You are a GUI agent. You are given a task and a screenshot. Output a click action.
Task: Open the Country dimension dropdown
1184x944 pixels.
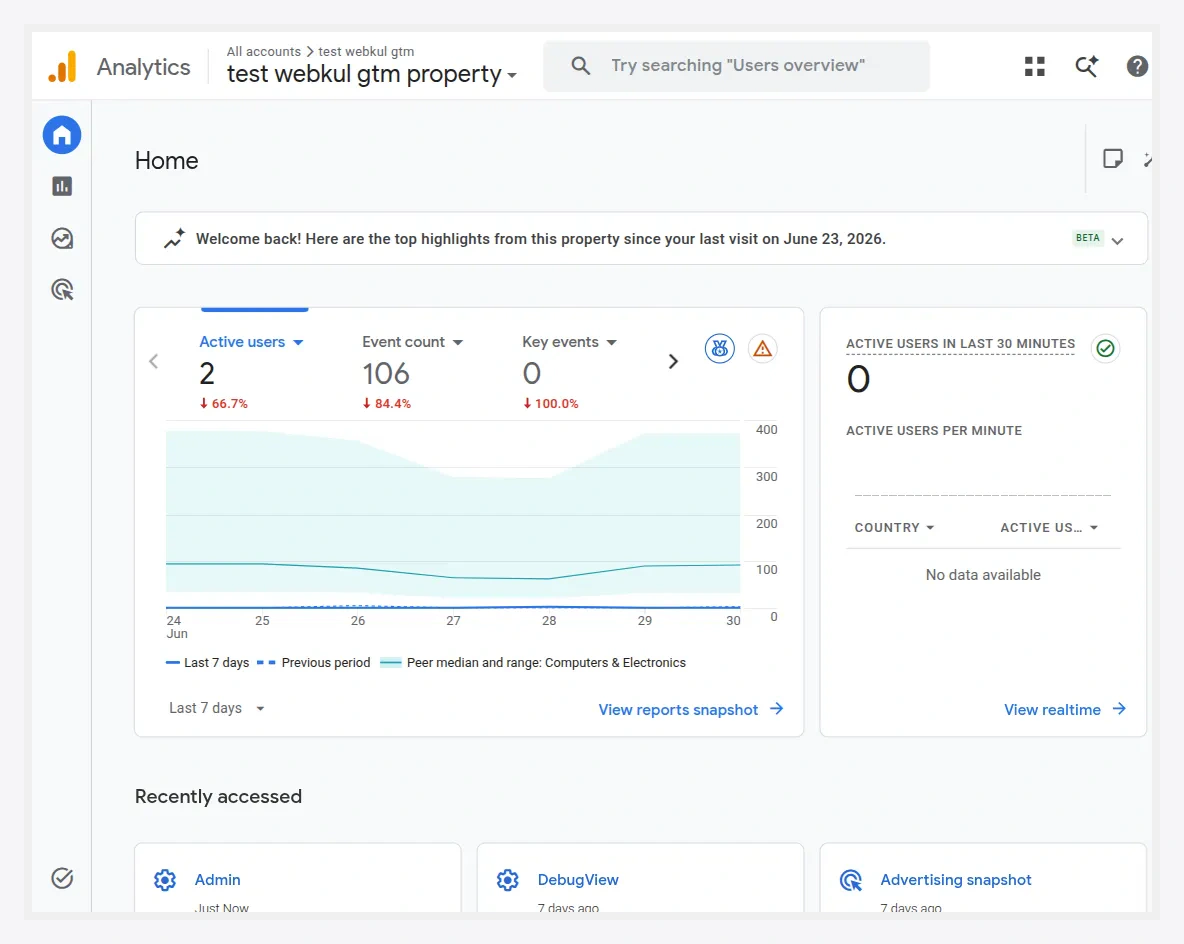[x=894, y=528]
